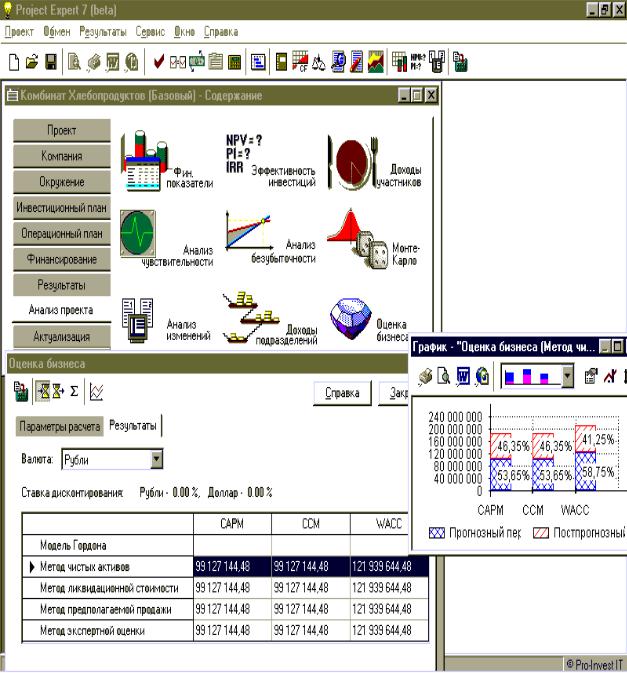This screenshot has width=627, height=673.
Task: Click the NPV? PI? toolbar icon
Action: click(418, 62)
